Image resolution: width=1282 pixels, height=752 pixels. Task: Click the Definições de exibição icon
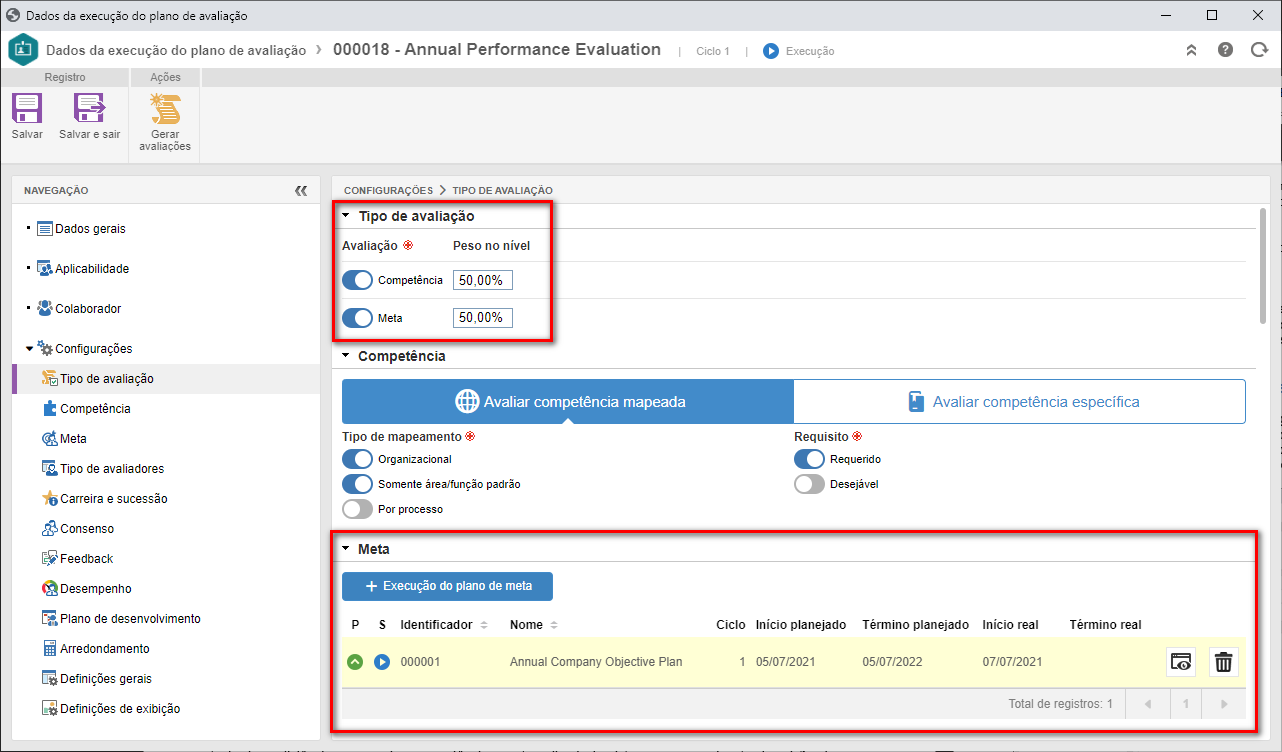pos(50,709)
